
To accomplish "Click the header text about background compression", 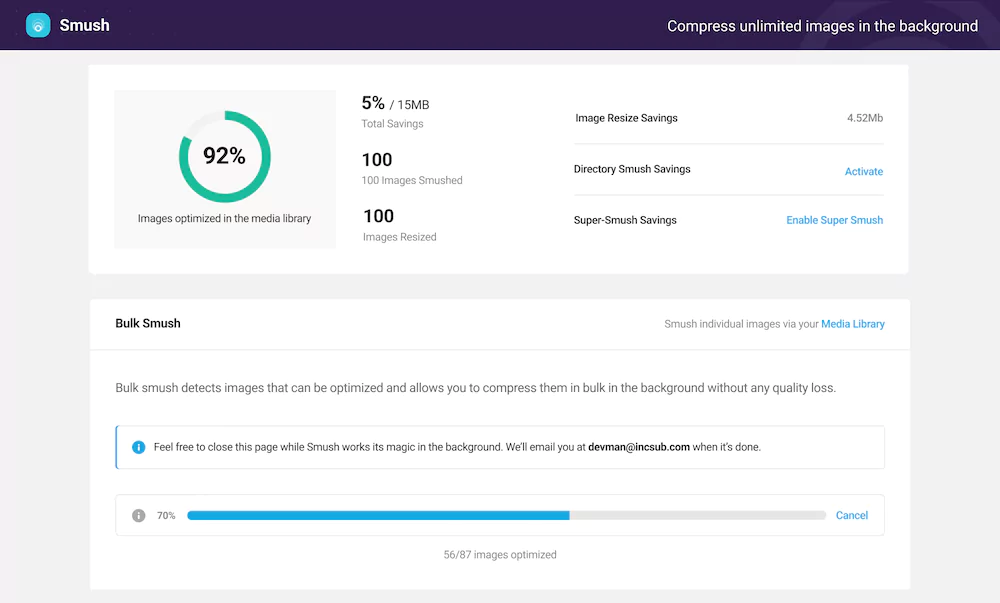I will pyautogui.click(x=822, y=26).
